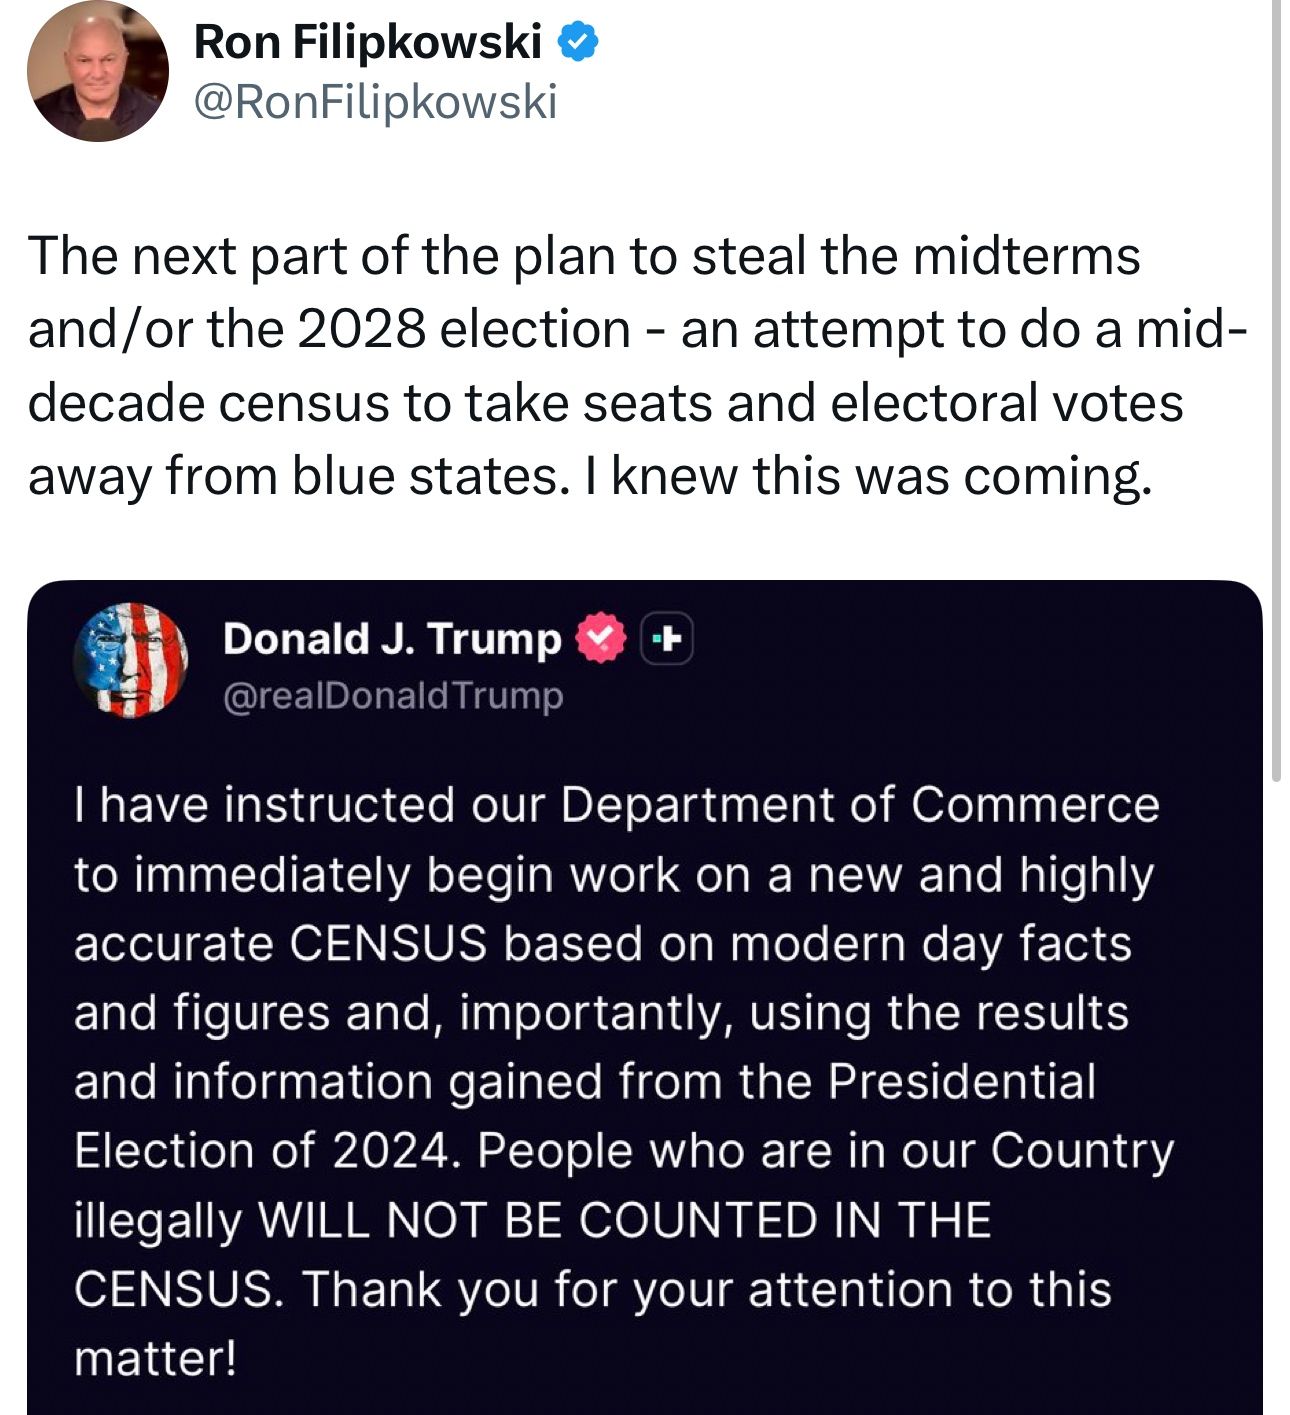This screenshot has width=1290, height=1415.
Task: Click Donald J. Trump's flag avatar
Action: [131, 661]
